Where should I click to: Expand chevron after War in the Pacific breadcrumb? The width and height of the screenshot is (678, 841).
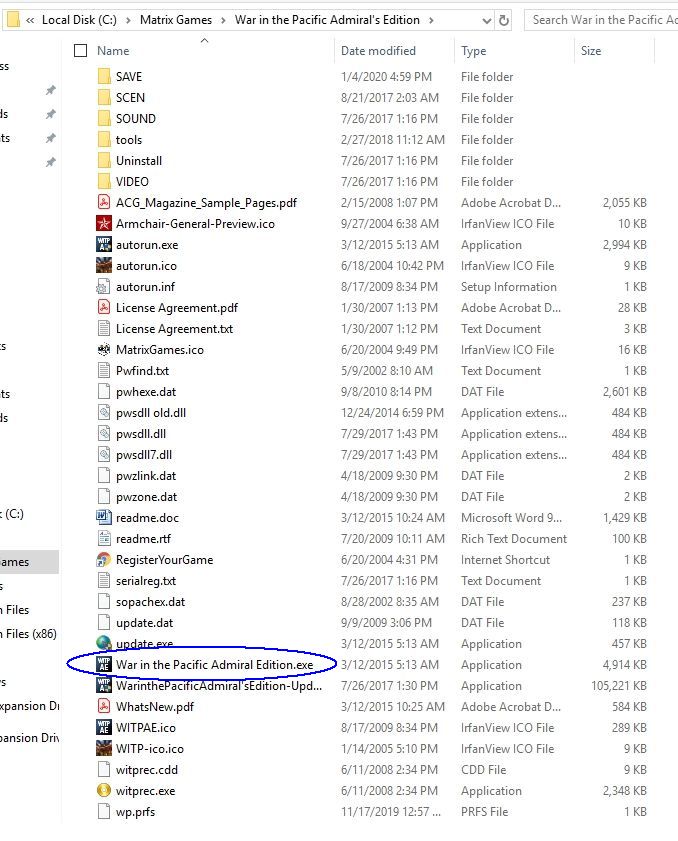point(431,20)
